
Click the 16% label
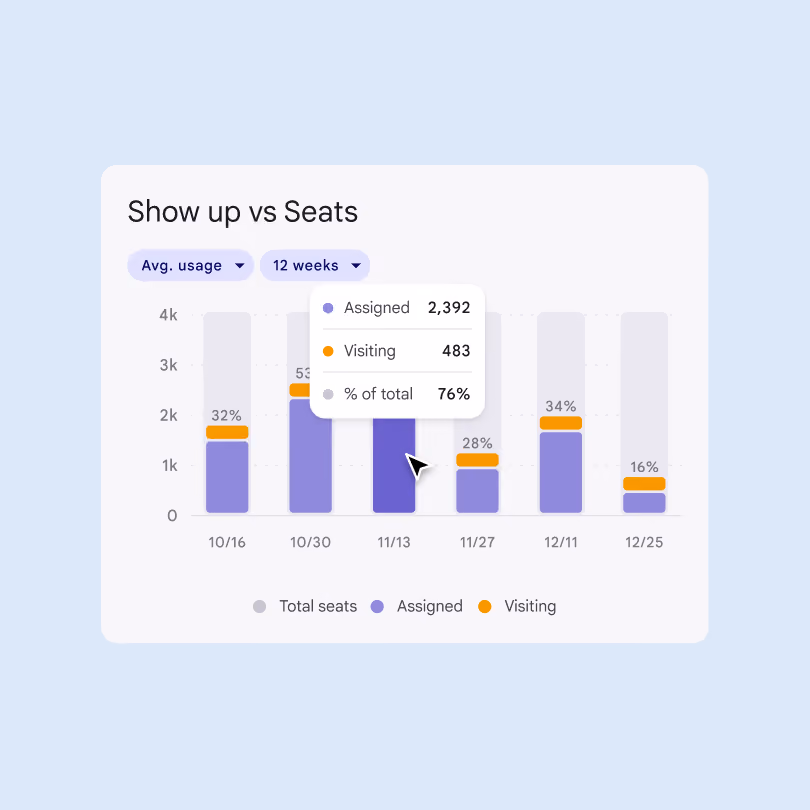click(x=644, y=467)
